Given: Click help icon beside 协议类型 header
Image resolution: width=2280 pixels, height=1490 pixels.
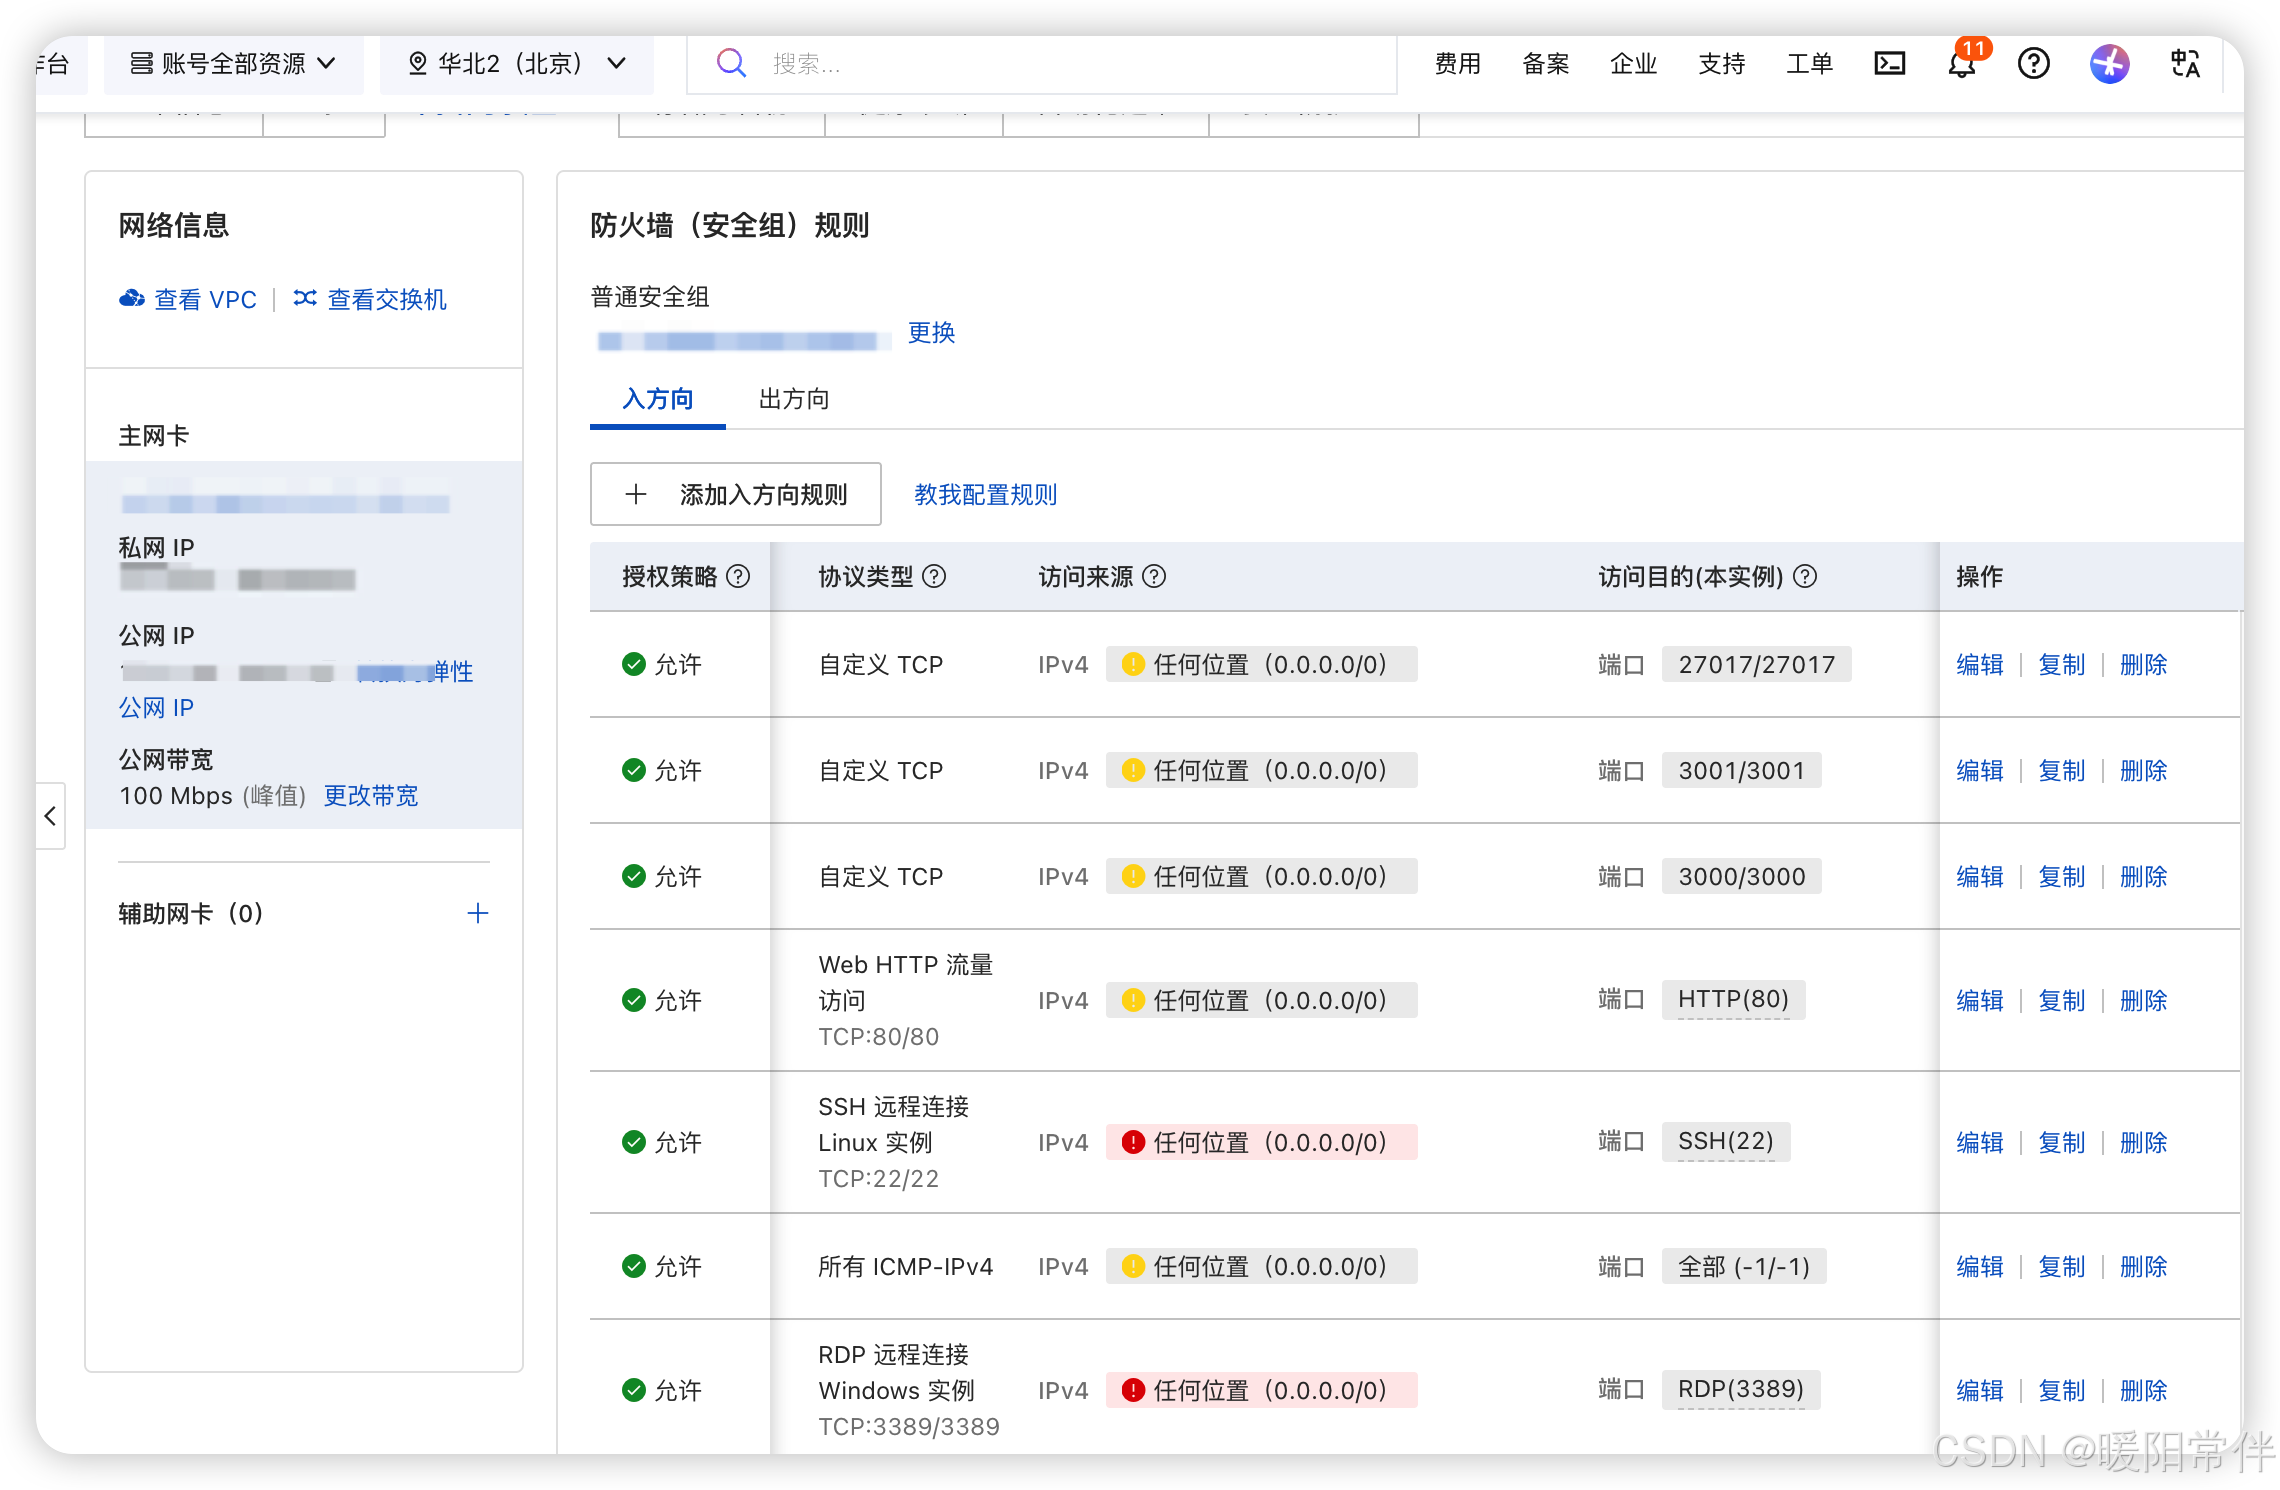Looking at the screenshot, I should coord(934,576).
